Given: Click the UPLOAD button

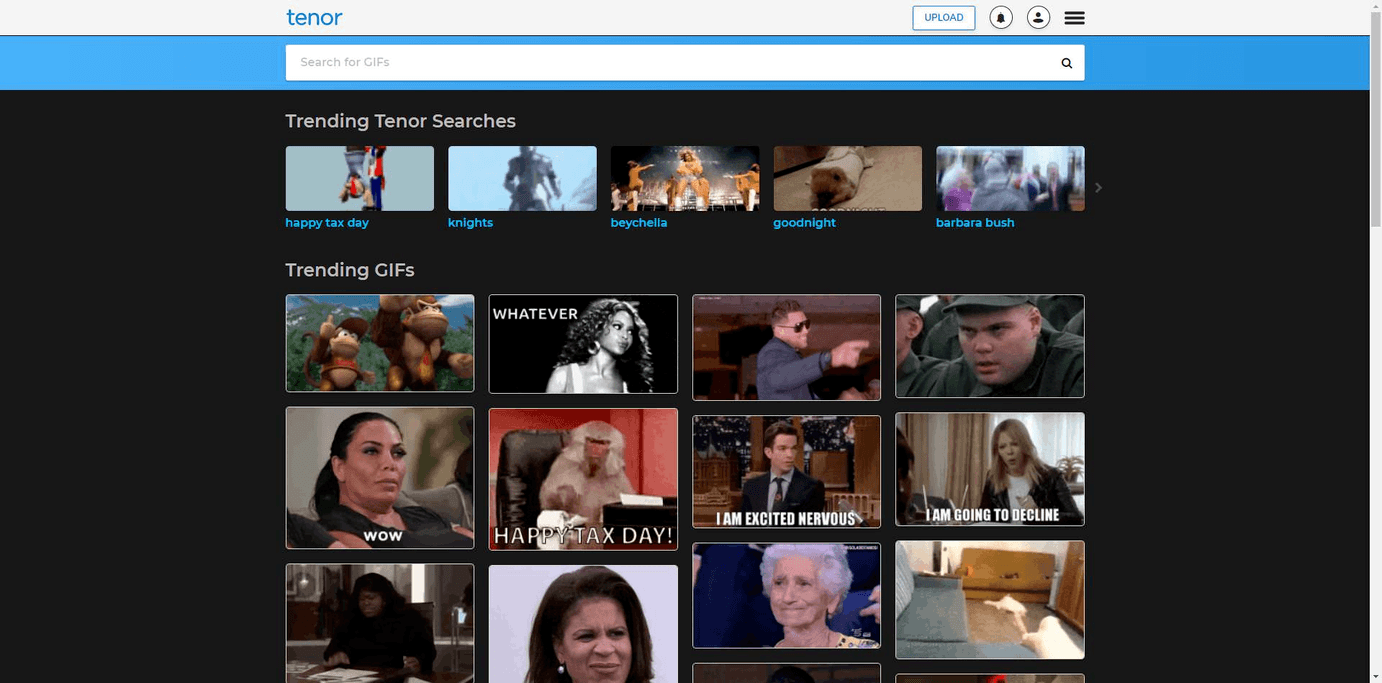Looking at the screenshot, I should point(944,18).
